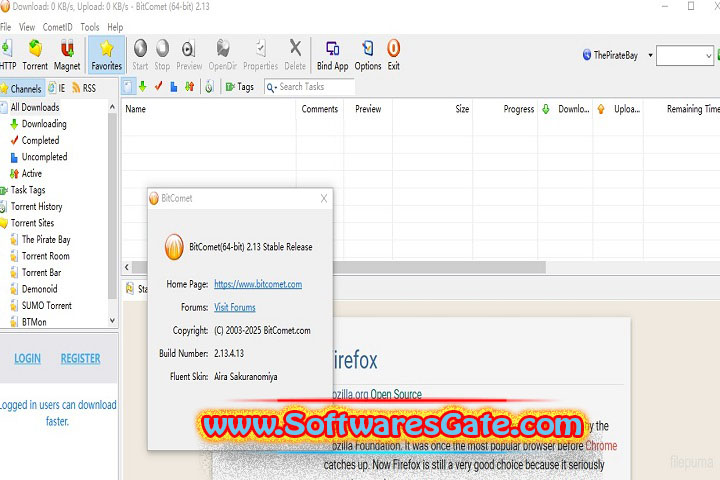Click the active tasks arrows filter icon

[189, 86]
